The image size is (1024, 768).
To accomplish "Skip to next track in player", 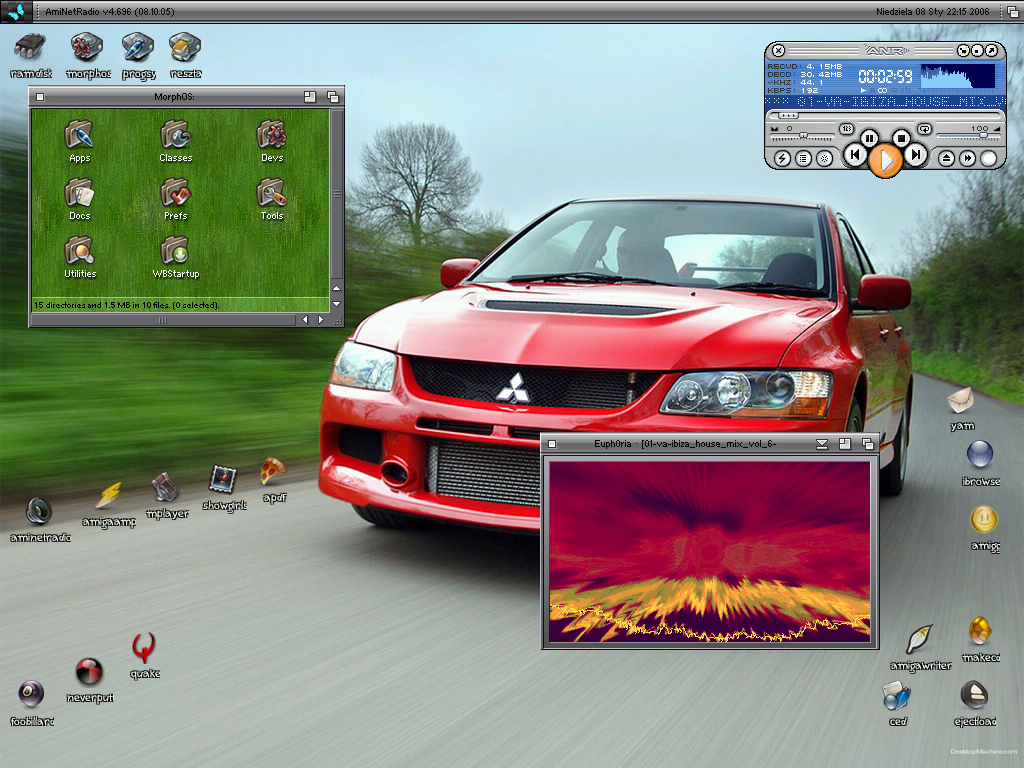I will [916, 155].
